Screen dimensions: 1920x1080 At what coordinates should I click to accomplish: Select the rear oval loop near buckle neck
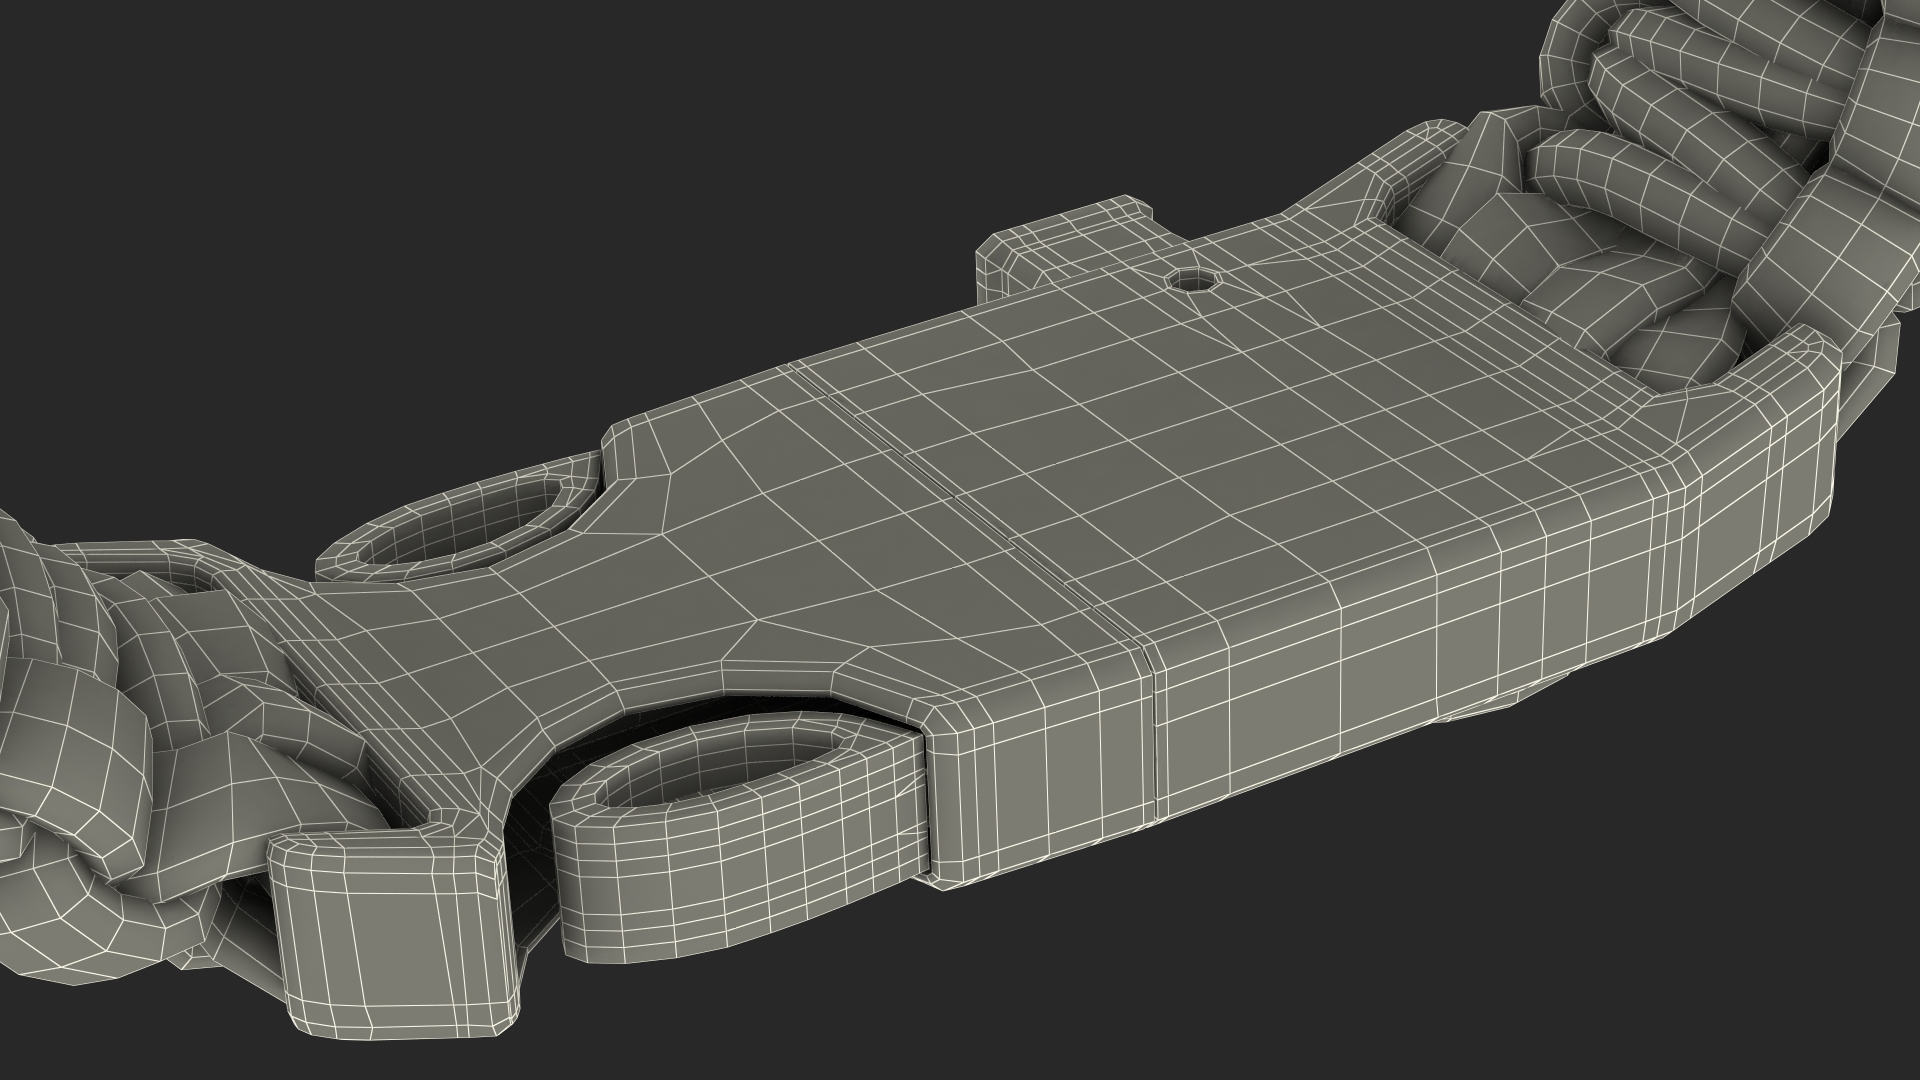click(x=460, y=525)
